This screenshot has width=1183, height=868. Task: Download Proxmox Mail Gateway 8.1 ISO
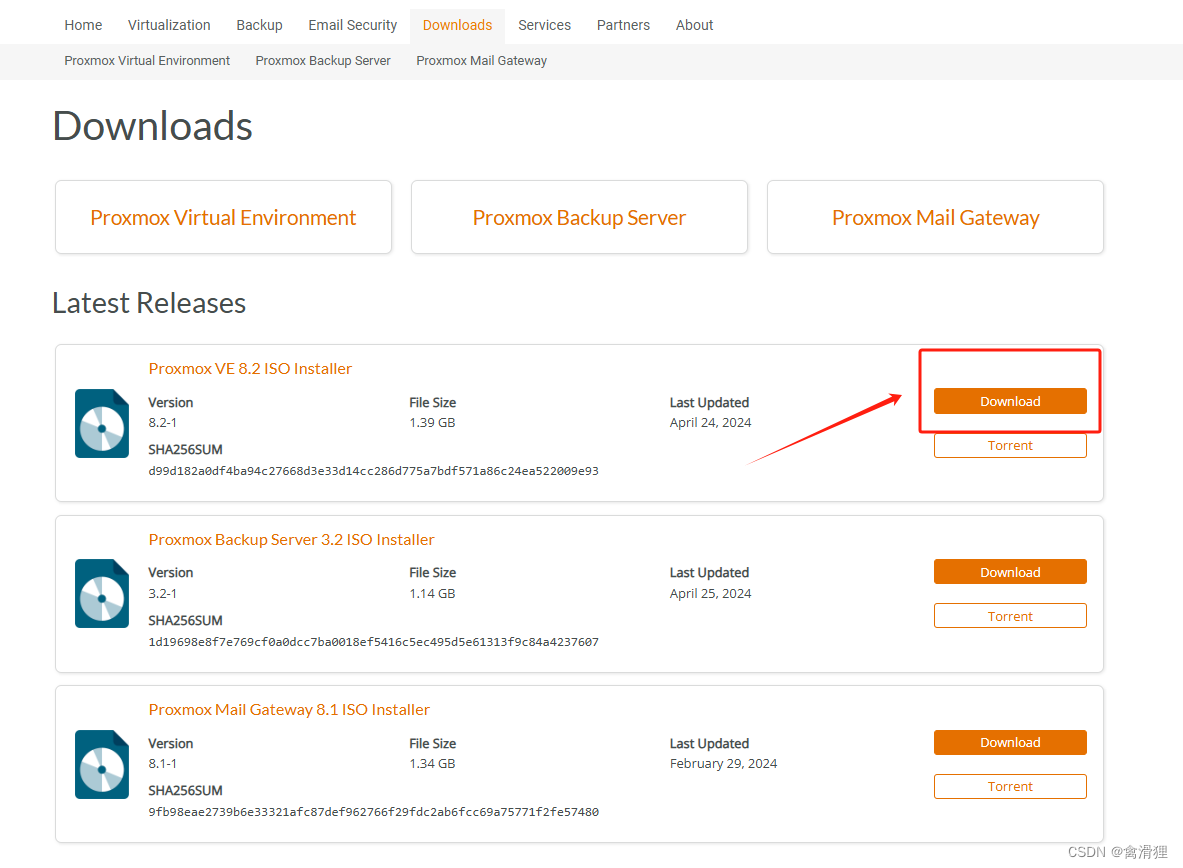[1010, 743]
